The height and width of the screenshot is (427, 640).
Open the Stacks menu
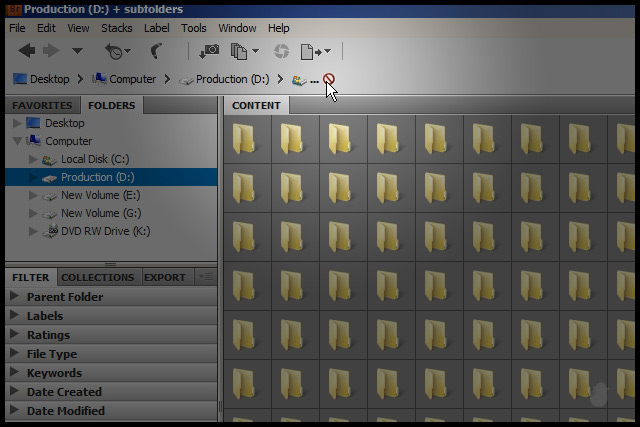[x=116, y=28]
